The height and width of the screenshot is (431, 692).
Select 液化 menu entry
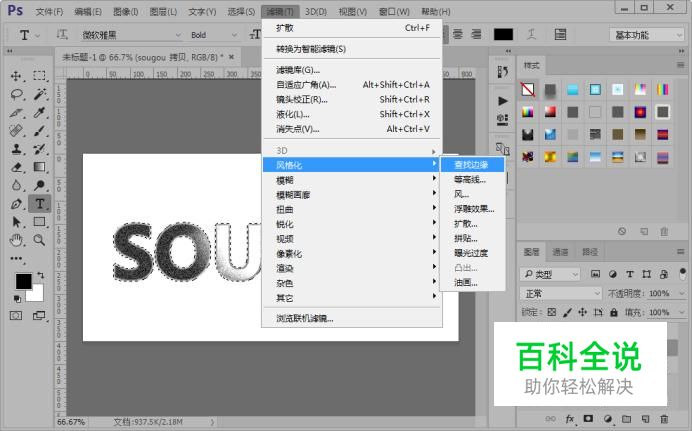(352, 114)
